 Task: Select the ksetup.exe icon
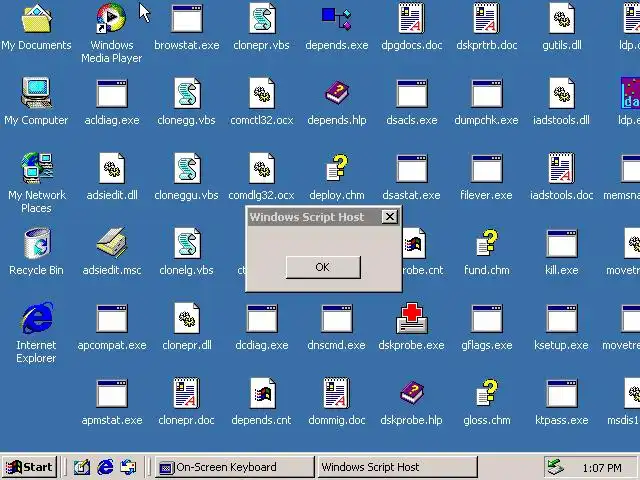tap(562, 318)
